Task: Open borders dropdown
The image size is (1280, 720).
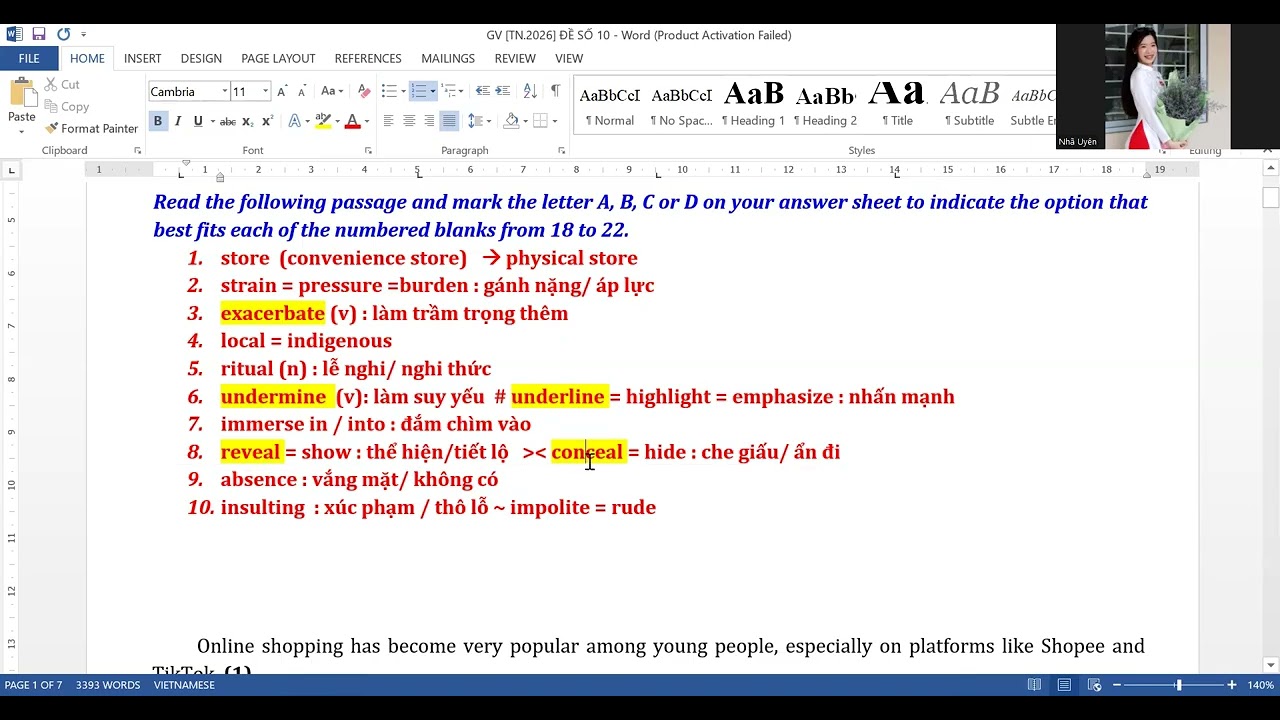Action: [x=554, y=121]
